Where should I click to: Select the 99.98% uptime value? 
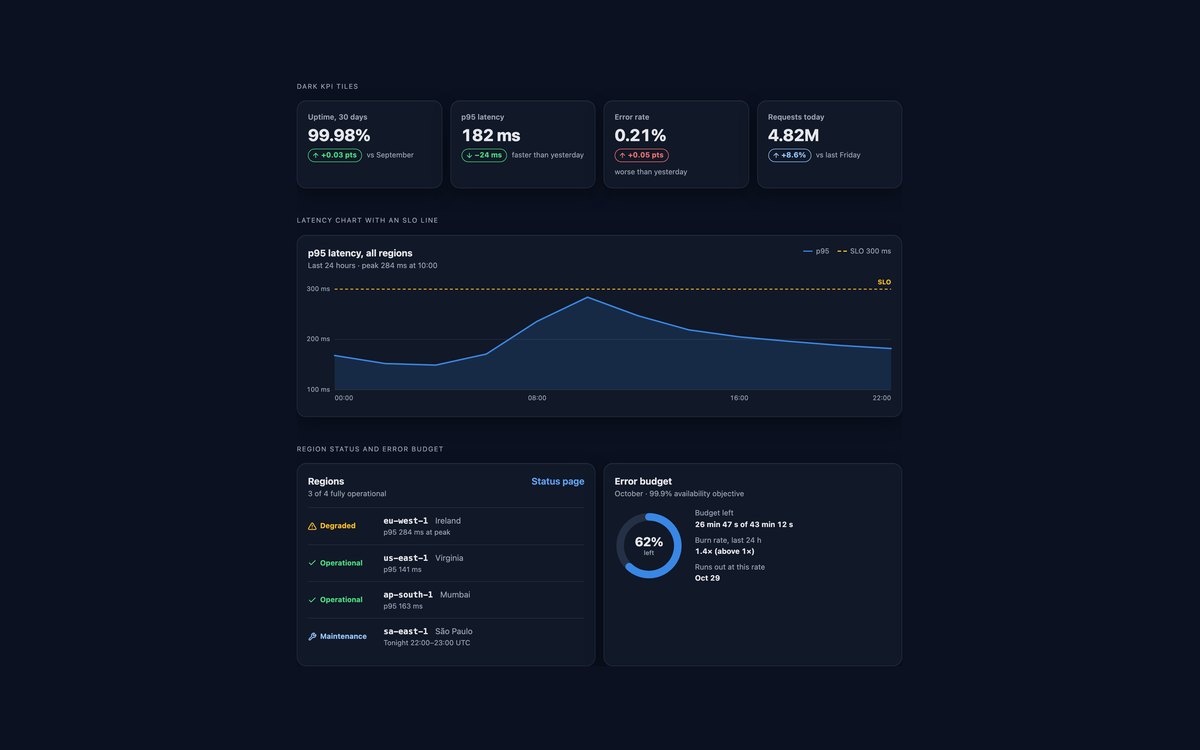point(339,135)
